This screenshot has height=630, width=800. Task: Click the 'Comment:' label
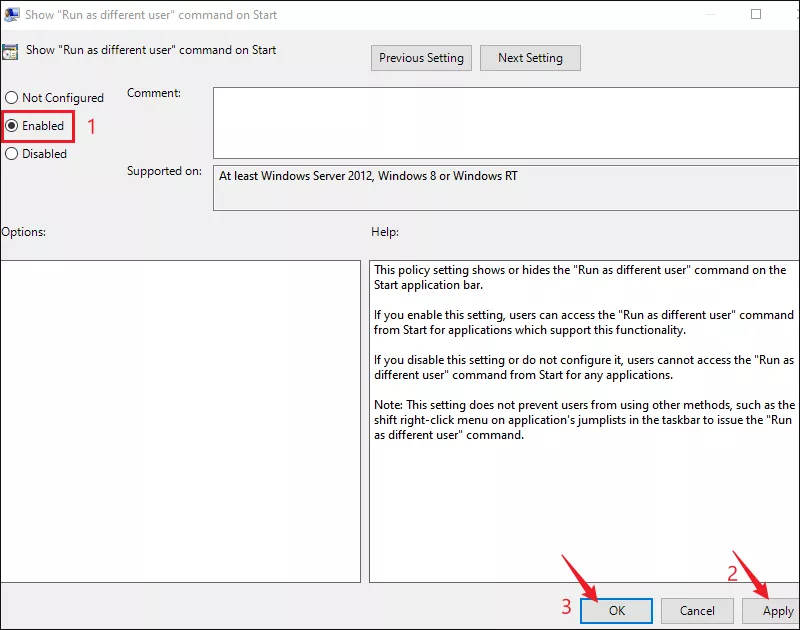[154, 93]
